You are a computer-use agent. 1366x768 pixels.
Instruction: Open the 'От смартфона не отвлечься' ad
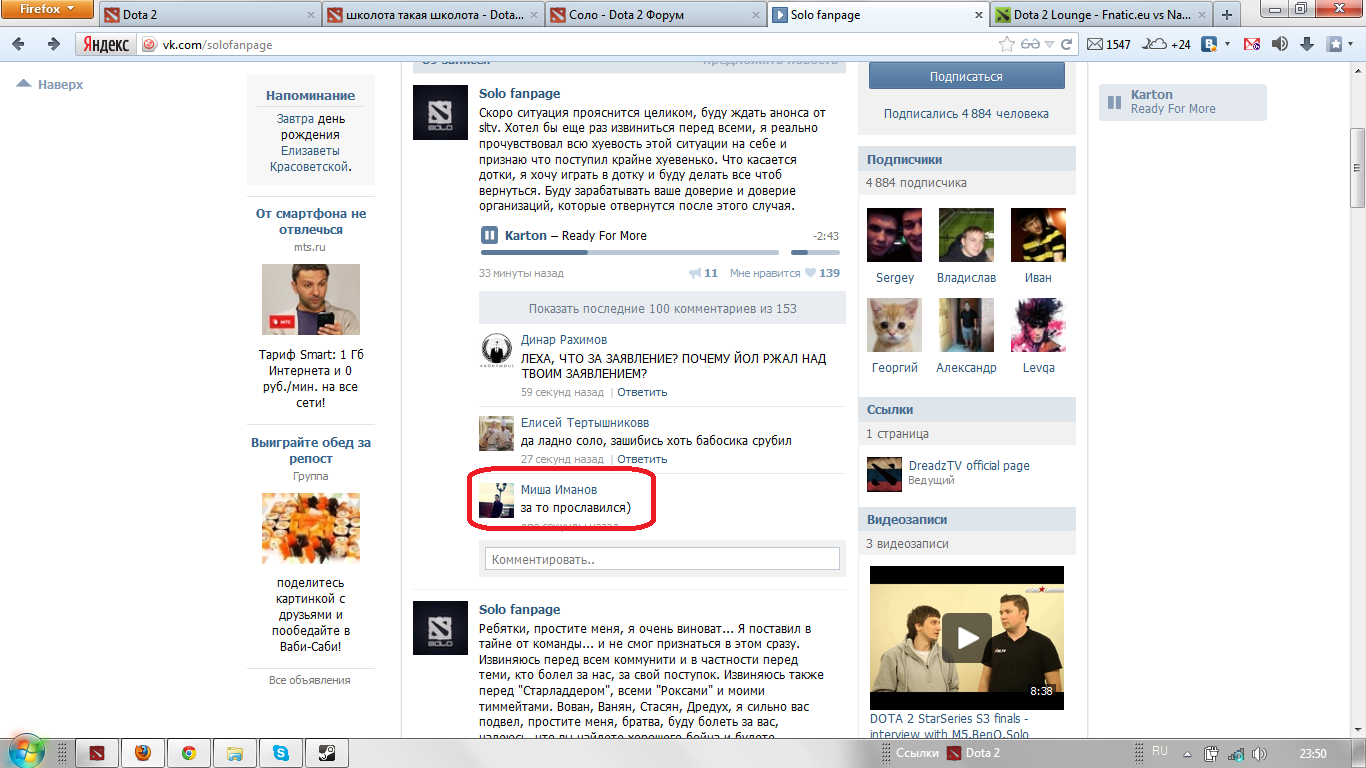pos(311,222)
